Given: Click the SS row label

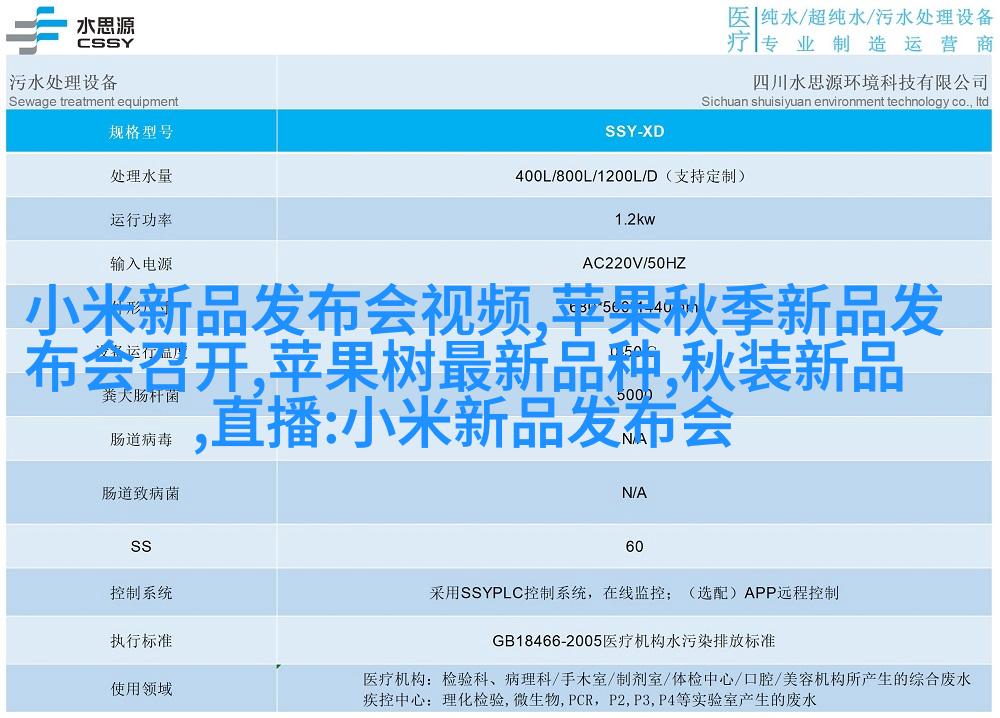Looking at the screenshot, I should 141,546.
